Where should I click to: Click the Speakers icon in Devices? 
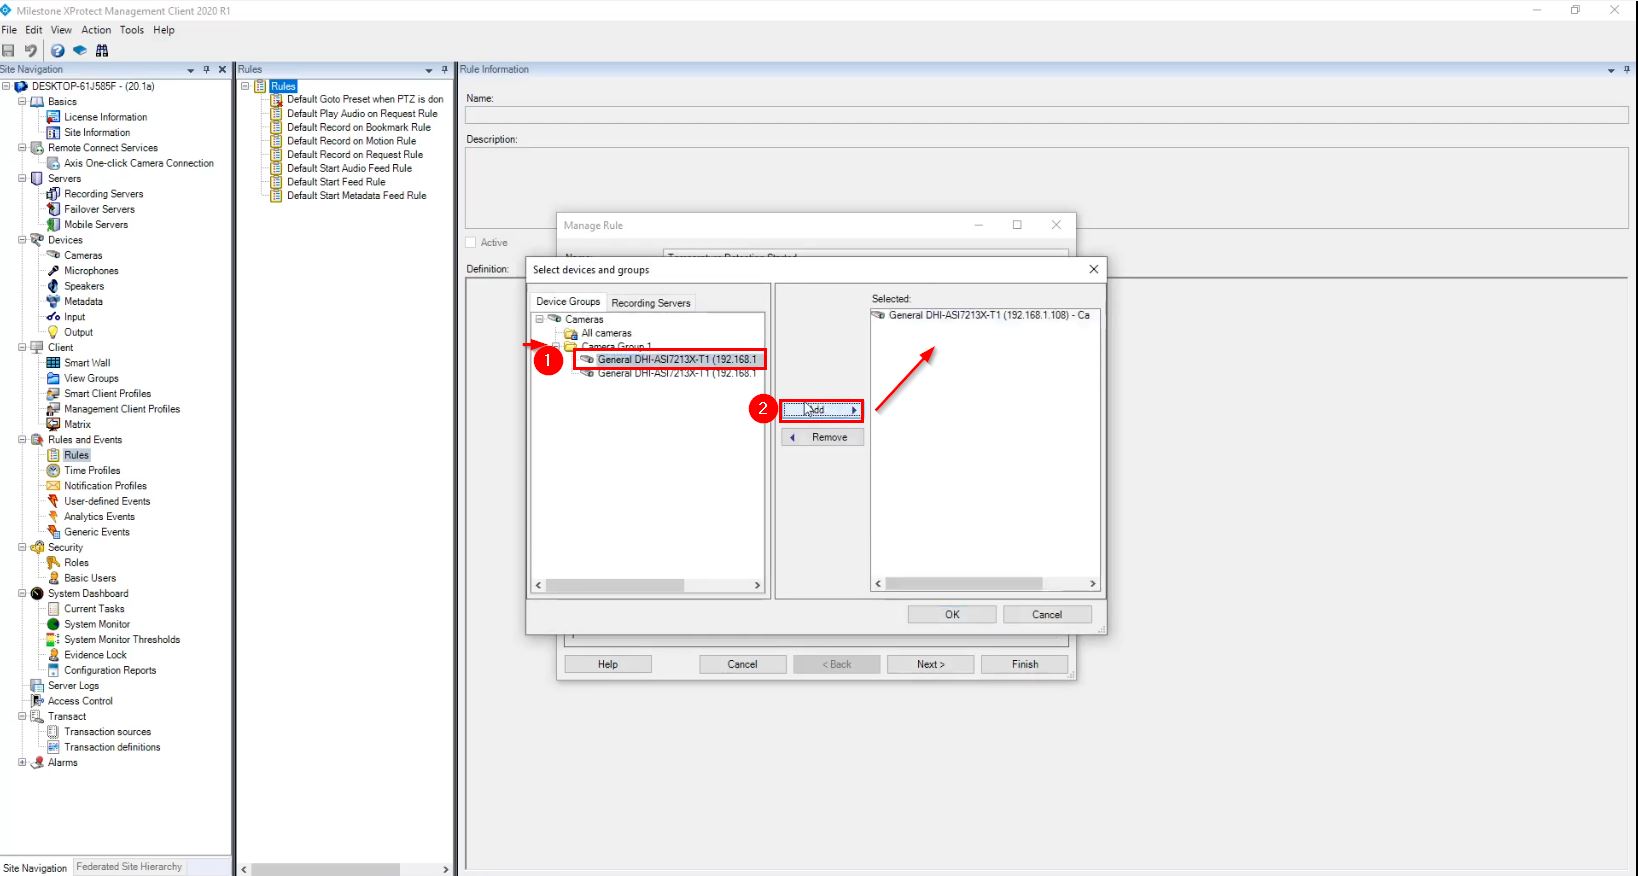[54, 286]
